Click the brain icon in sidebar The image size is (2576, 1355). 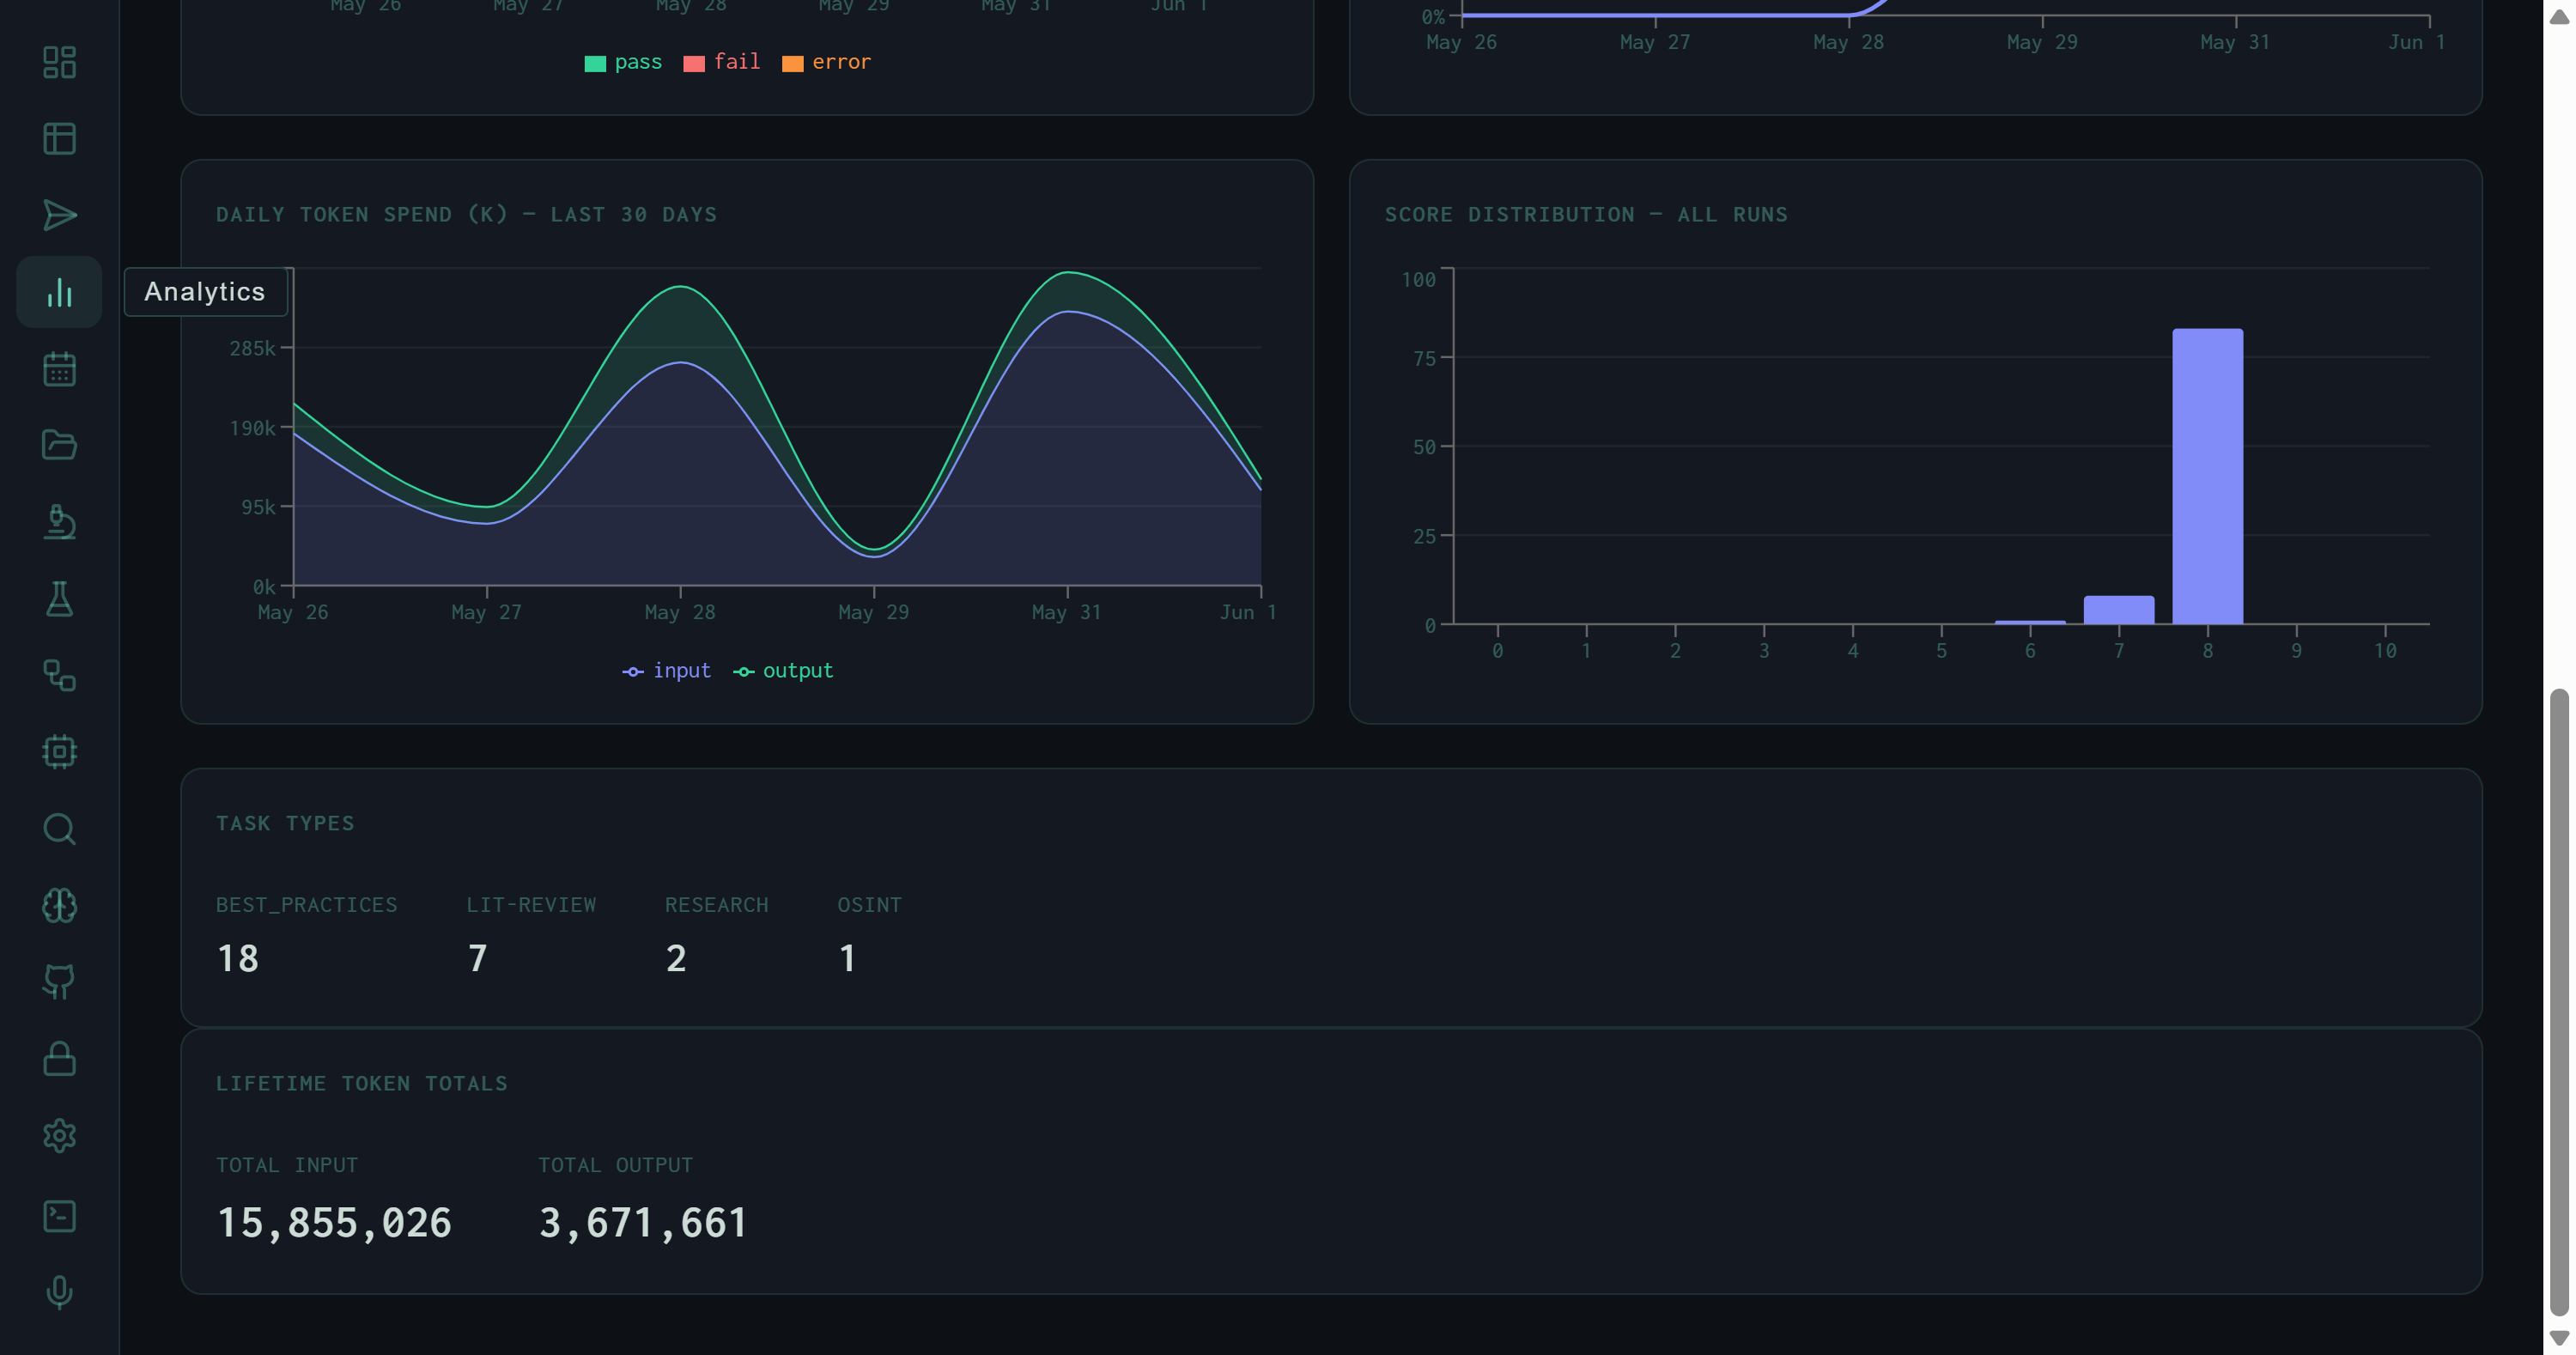(59, 905)
